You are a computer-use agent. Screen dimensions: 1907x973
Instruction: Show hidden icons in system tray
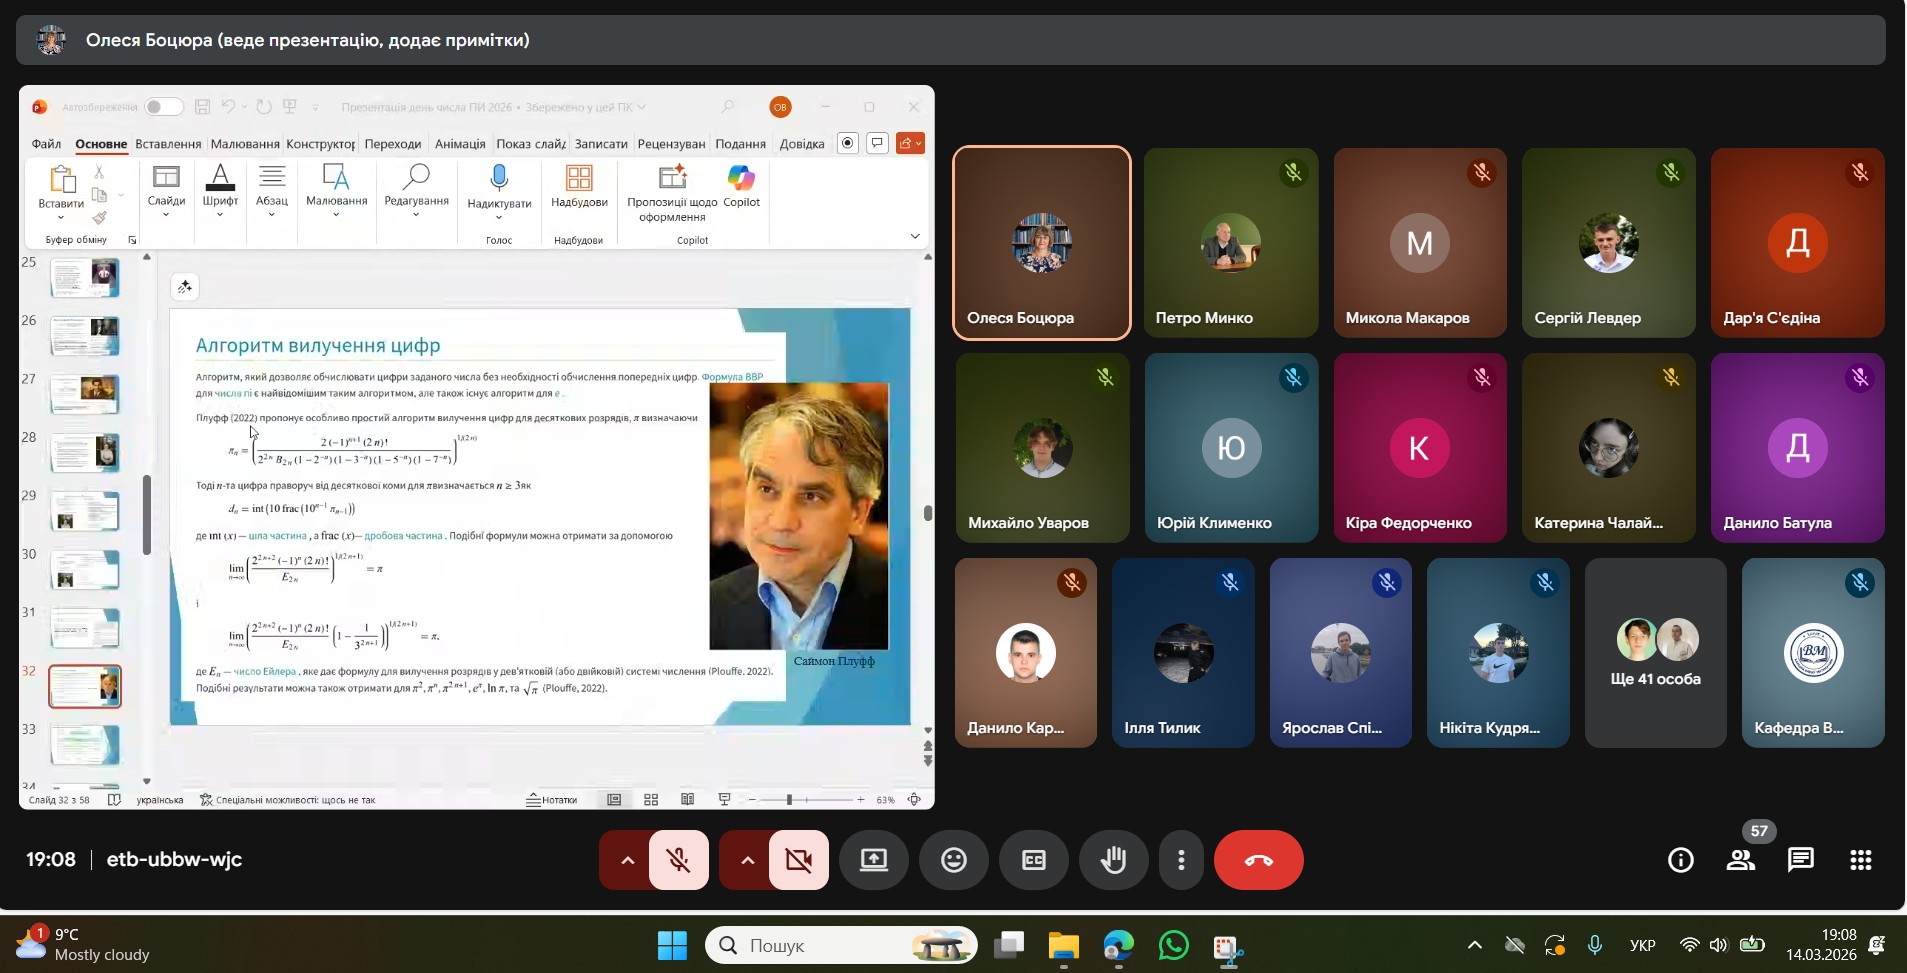pos(1474,945)
